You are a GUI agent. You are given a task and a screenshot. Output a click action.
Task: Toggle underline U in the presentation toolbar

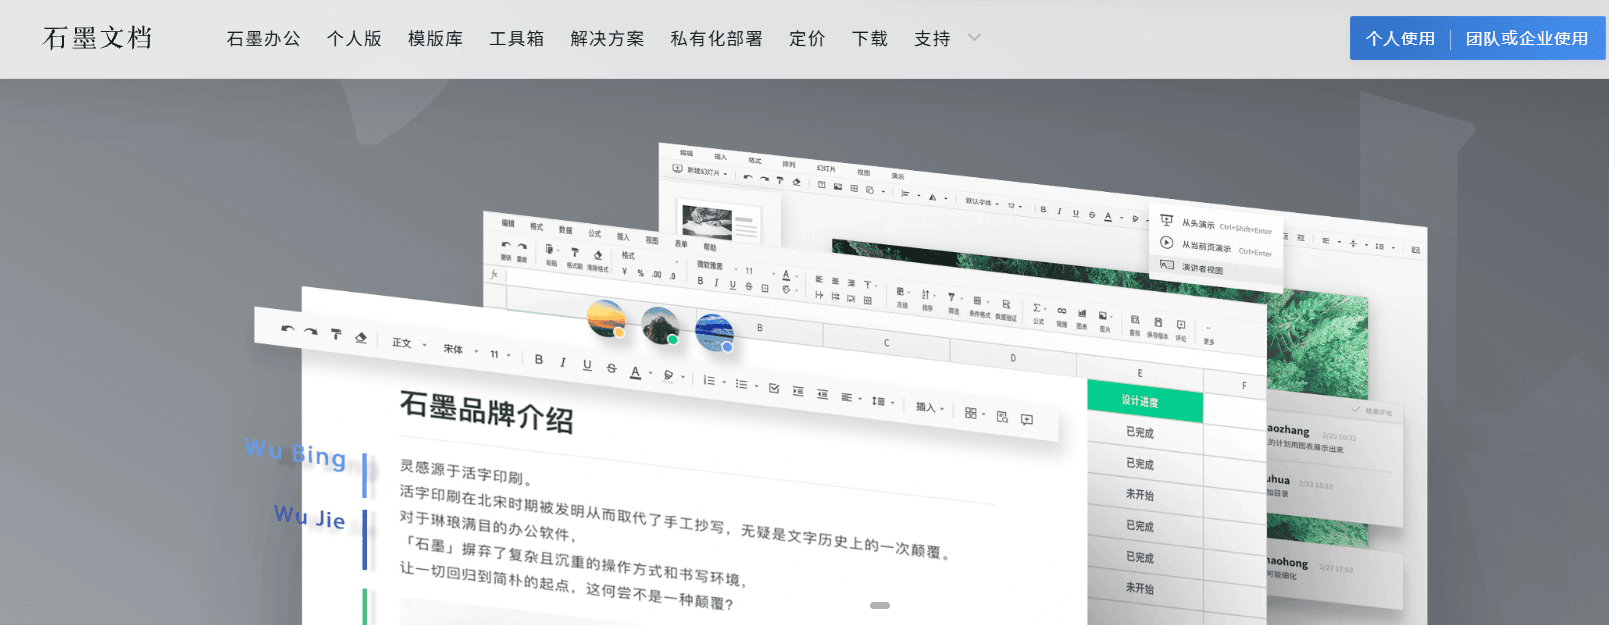tap(1076, 213)
